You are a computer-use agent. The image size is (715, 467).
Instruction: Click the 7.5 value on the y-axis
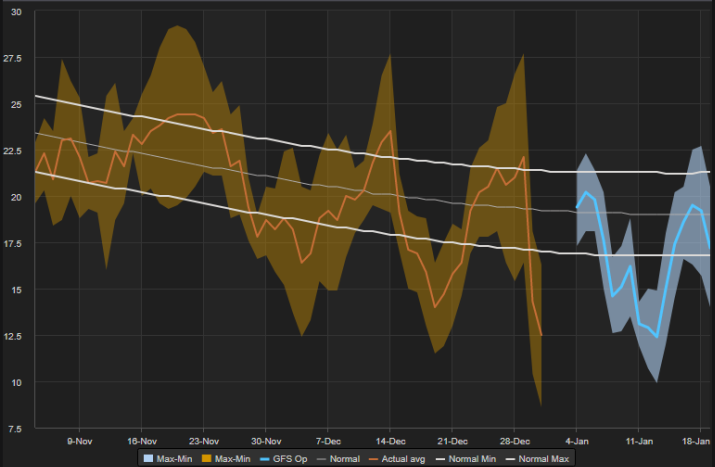(16, 429)
